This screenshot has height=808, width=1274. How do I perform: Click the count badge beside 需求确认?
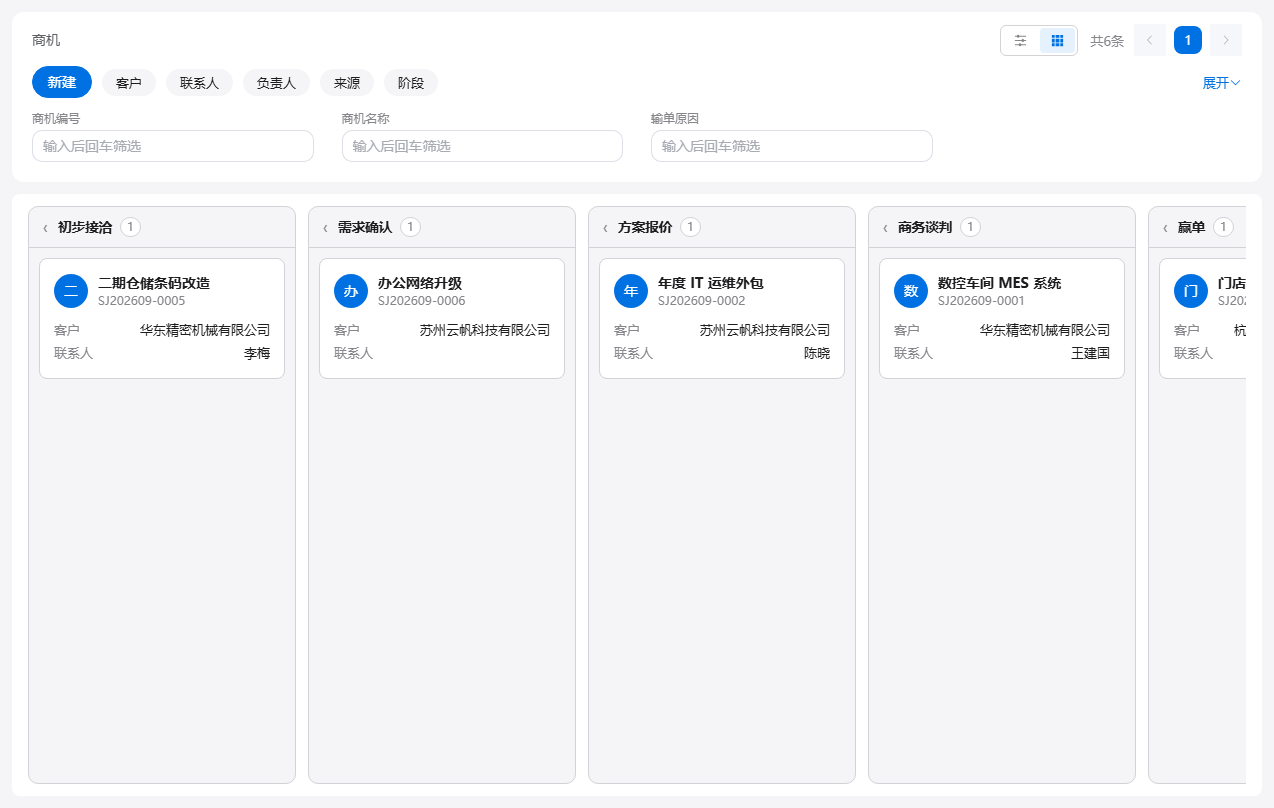point(411,227)
